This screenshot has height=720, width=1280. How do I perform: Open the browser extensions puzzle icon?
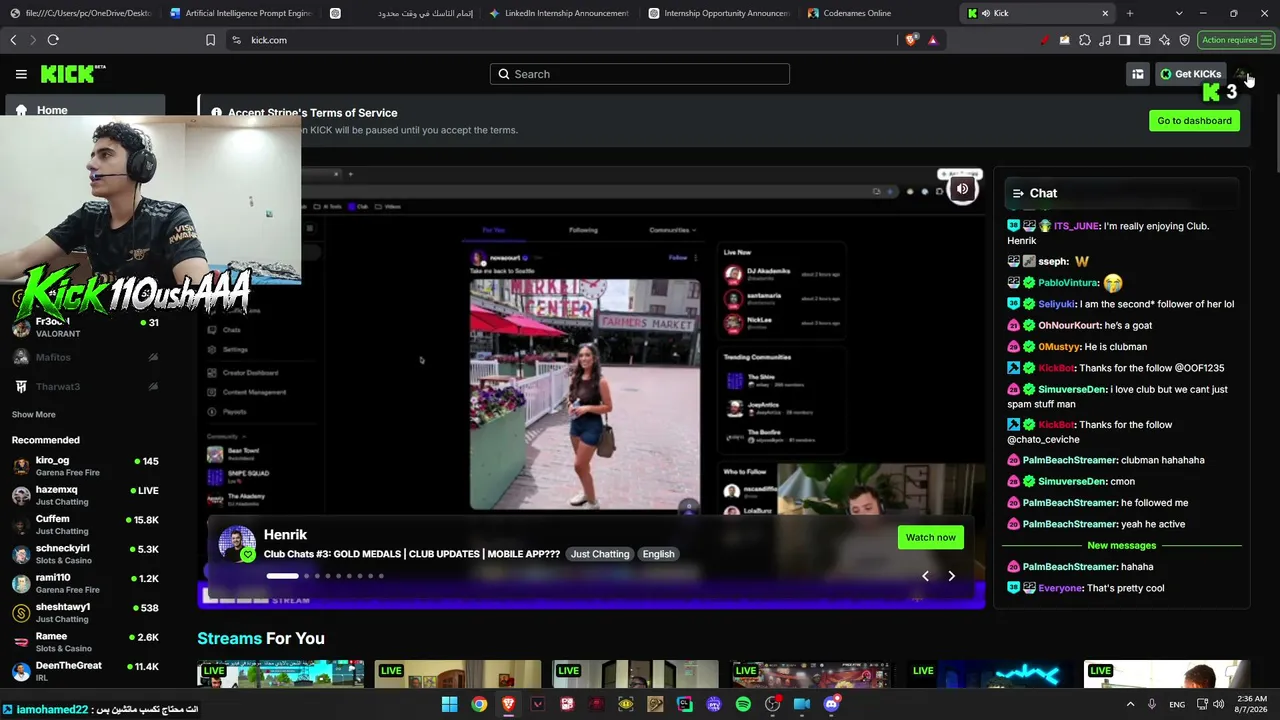click(1085, 40)
